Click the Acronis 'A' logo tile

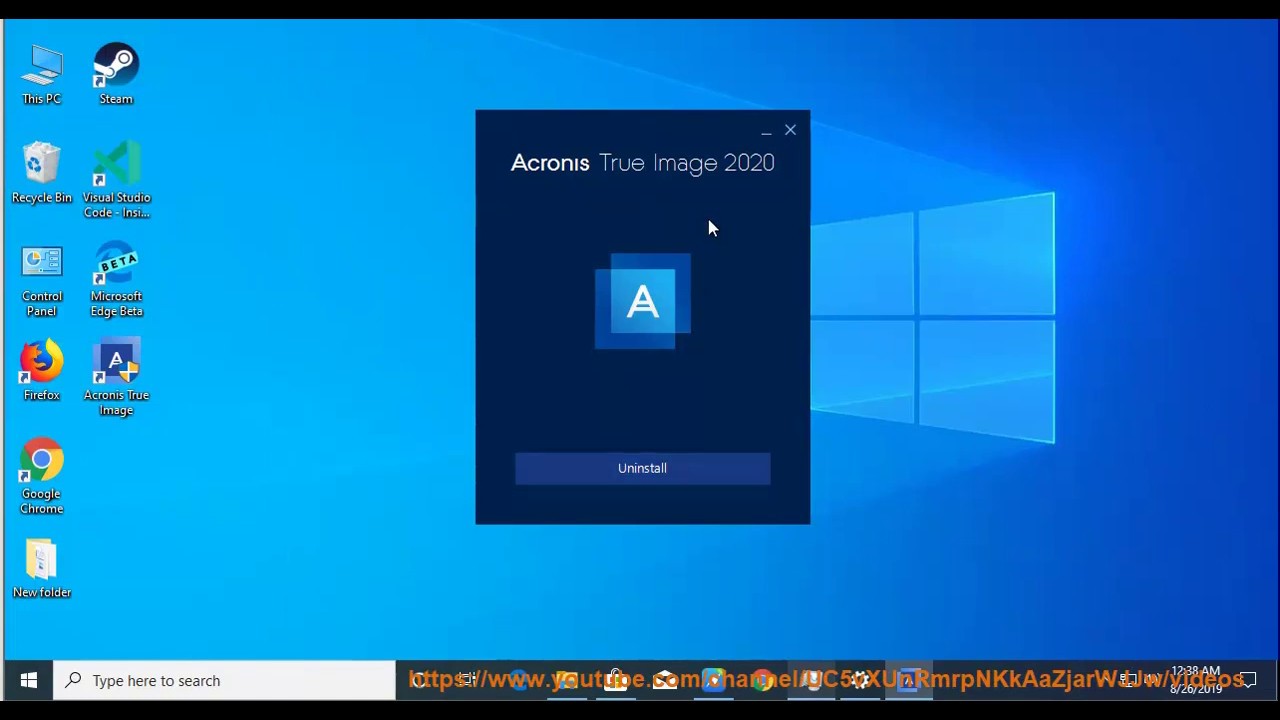[x=642, y=301]
